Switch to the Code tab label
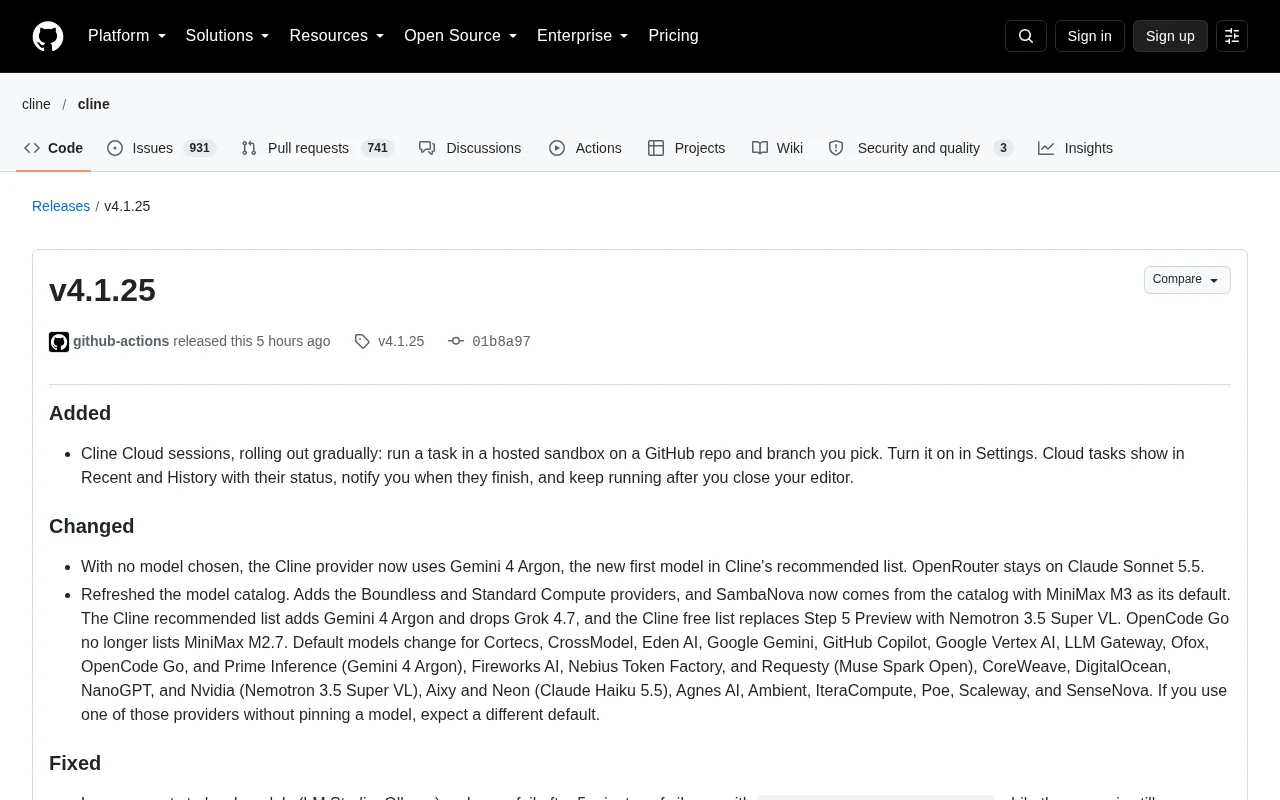The image size is (1280, 800). pyautogui.click(x=65, y=148)
